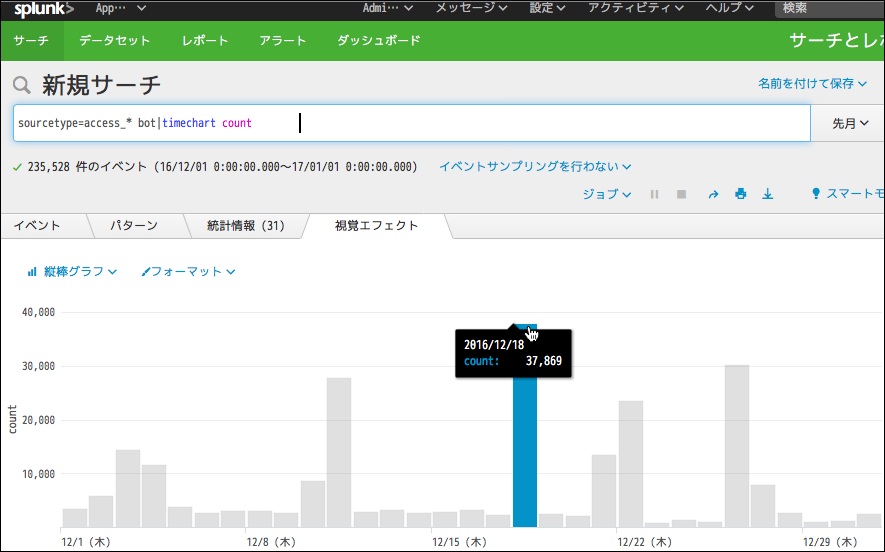The image size is (885, 552).
Task: Open the フォーマット options dropdown
Action: coord(189,271)
